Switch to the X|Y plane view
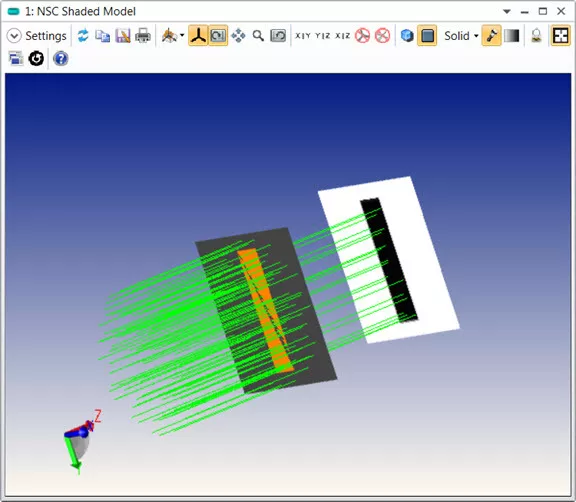This screenshot has width=576, height=502. click(303, 36)
